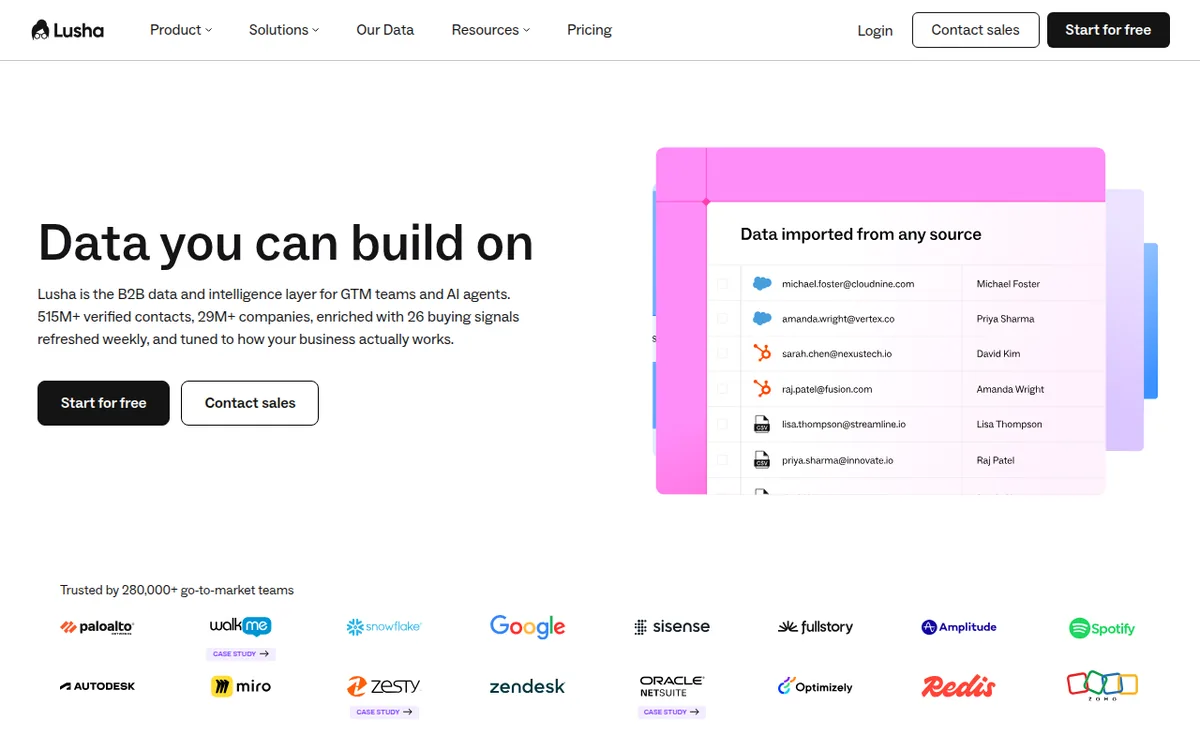Image resolution: width=1200 pixels, height=750 pixels.
Task: Click the Data you can build on headline
Action: tap(286, 242)
